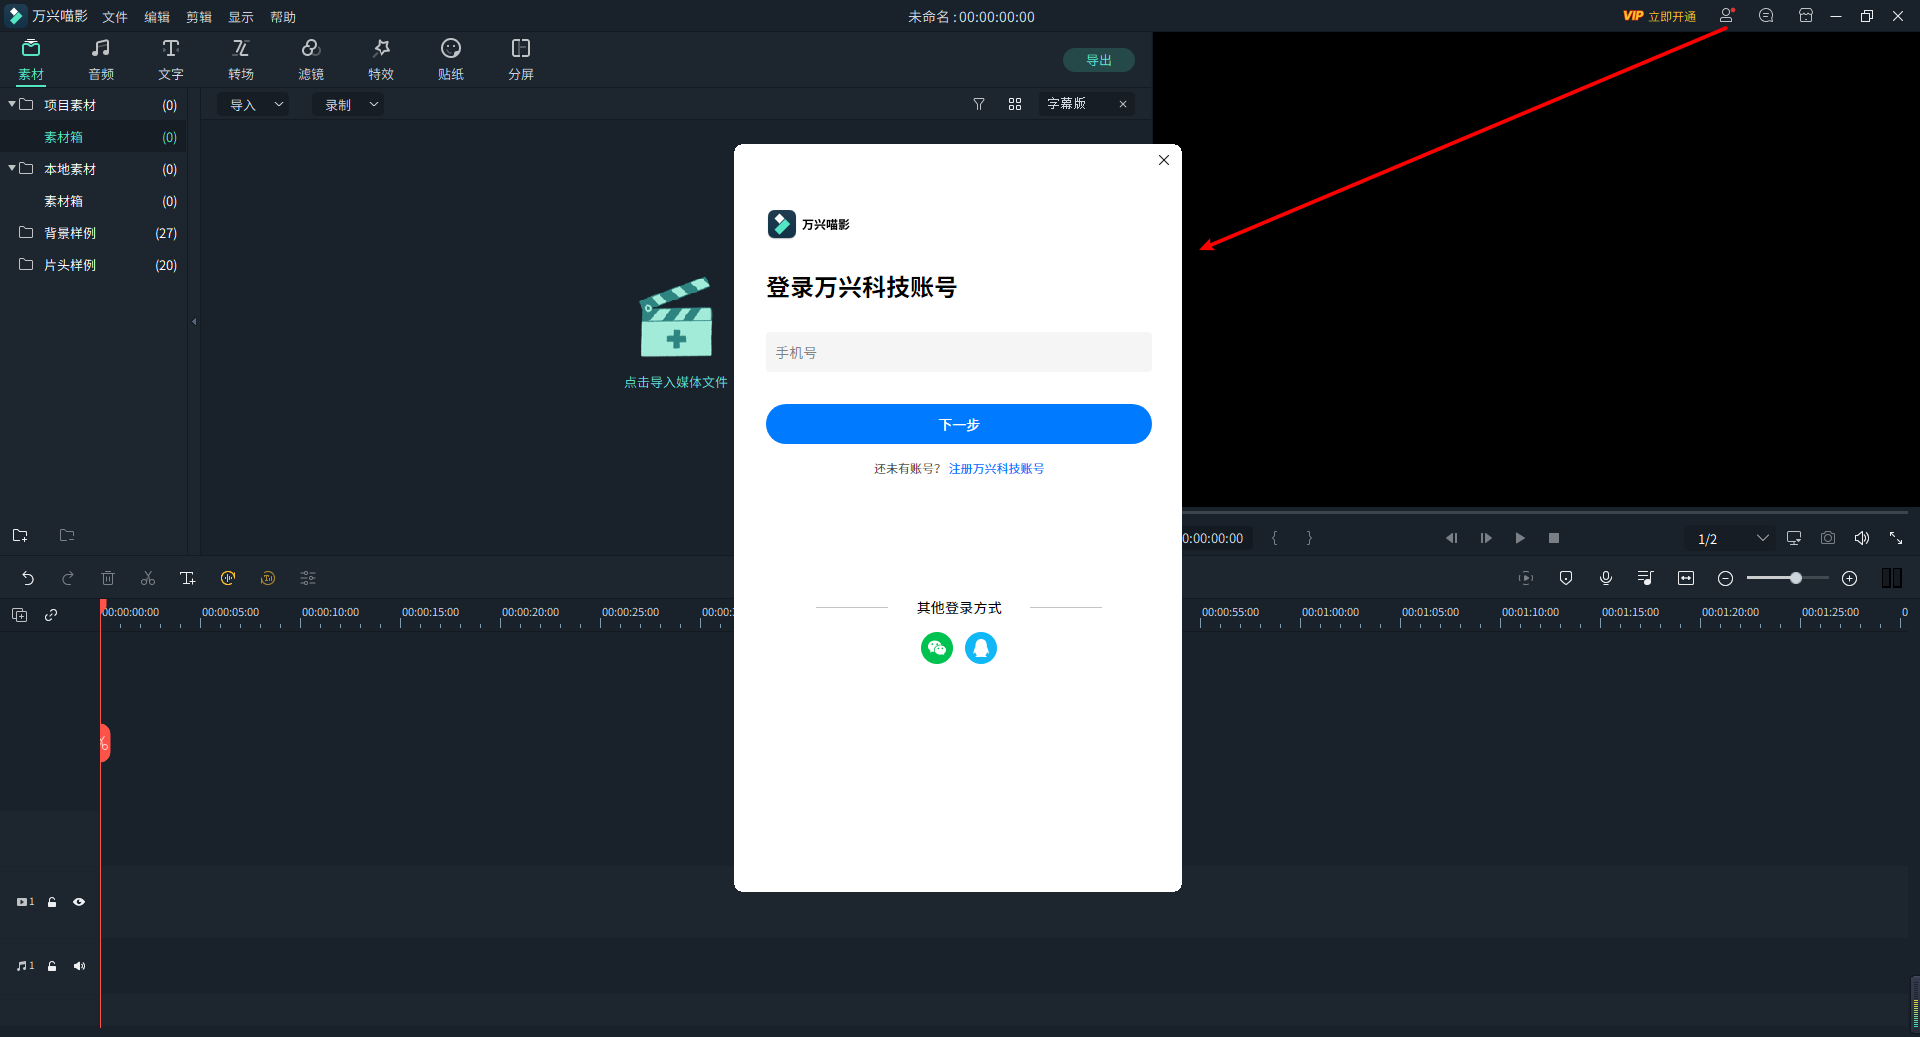Open the audio mixer icon
1920x1037 pixels.
tap(1646, 578)
